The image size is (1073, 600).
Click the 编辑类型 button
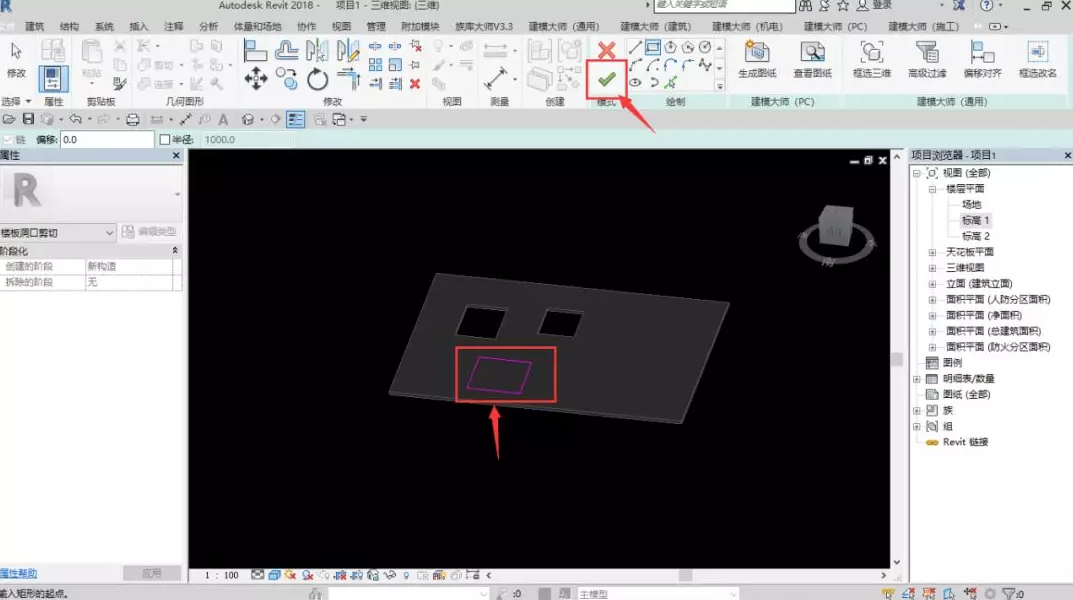pyautogui.click(x=149, y=232)
